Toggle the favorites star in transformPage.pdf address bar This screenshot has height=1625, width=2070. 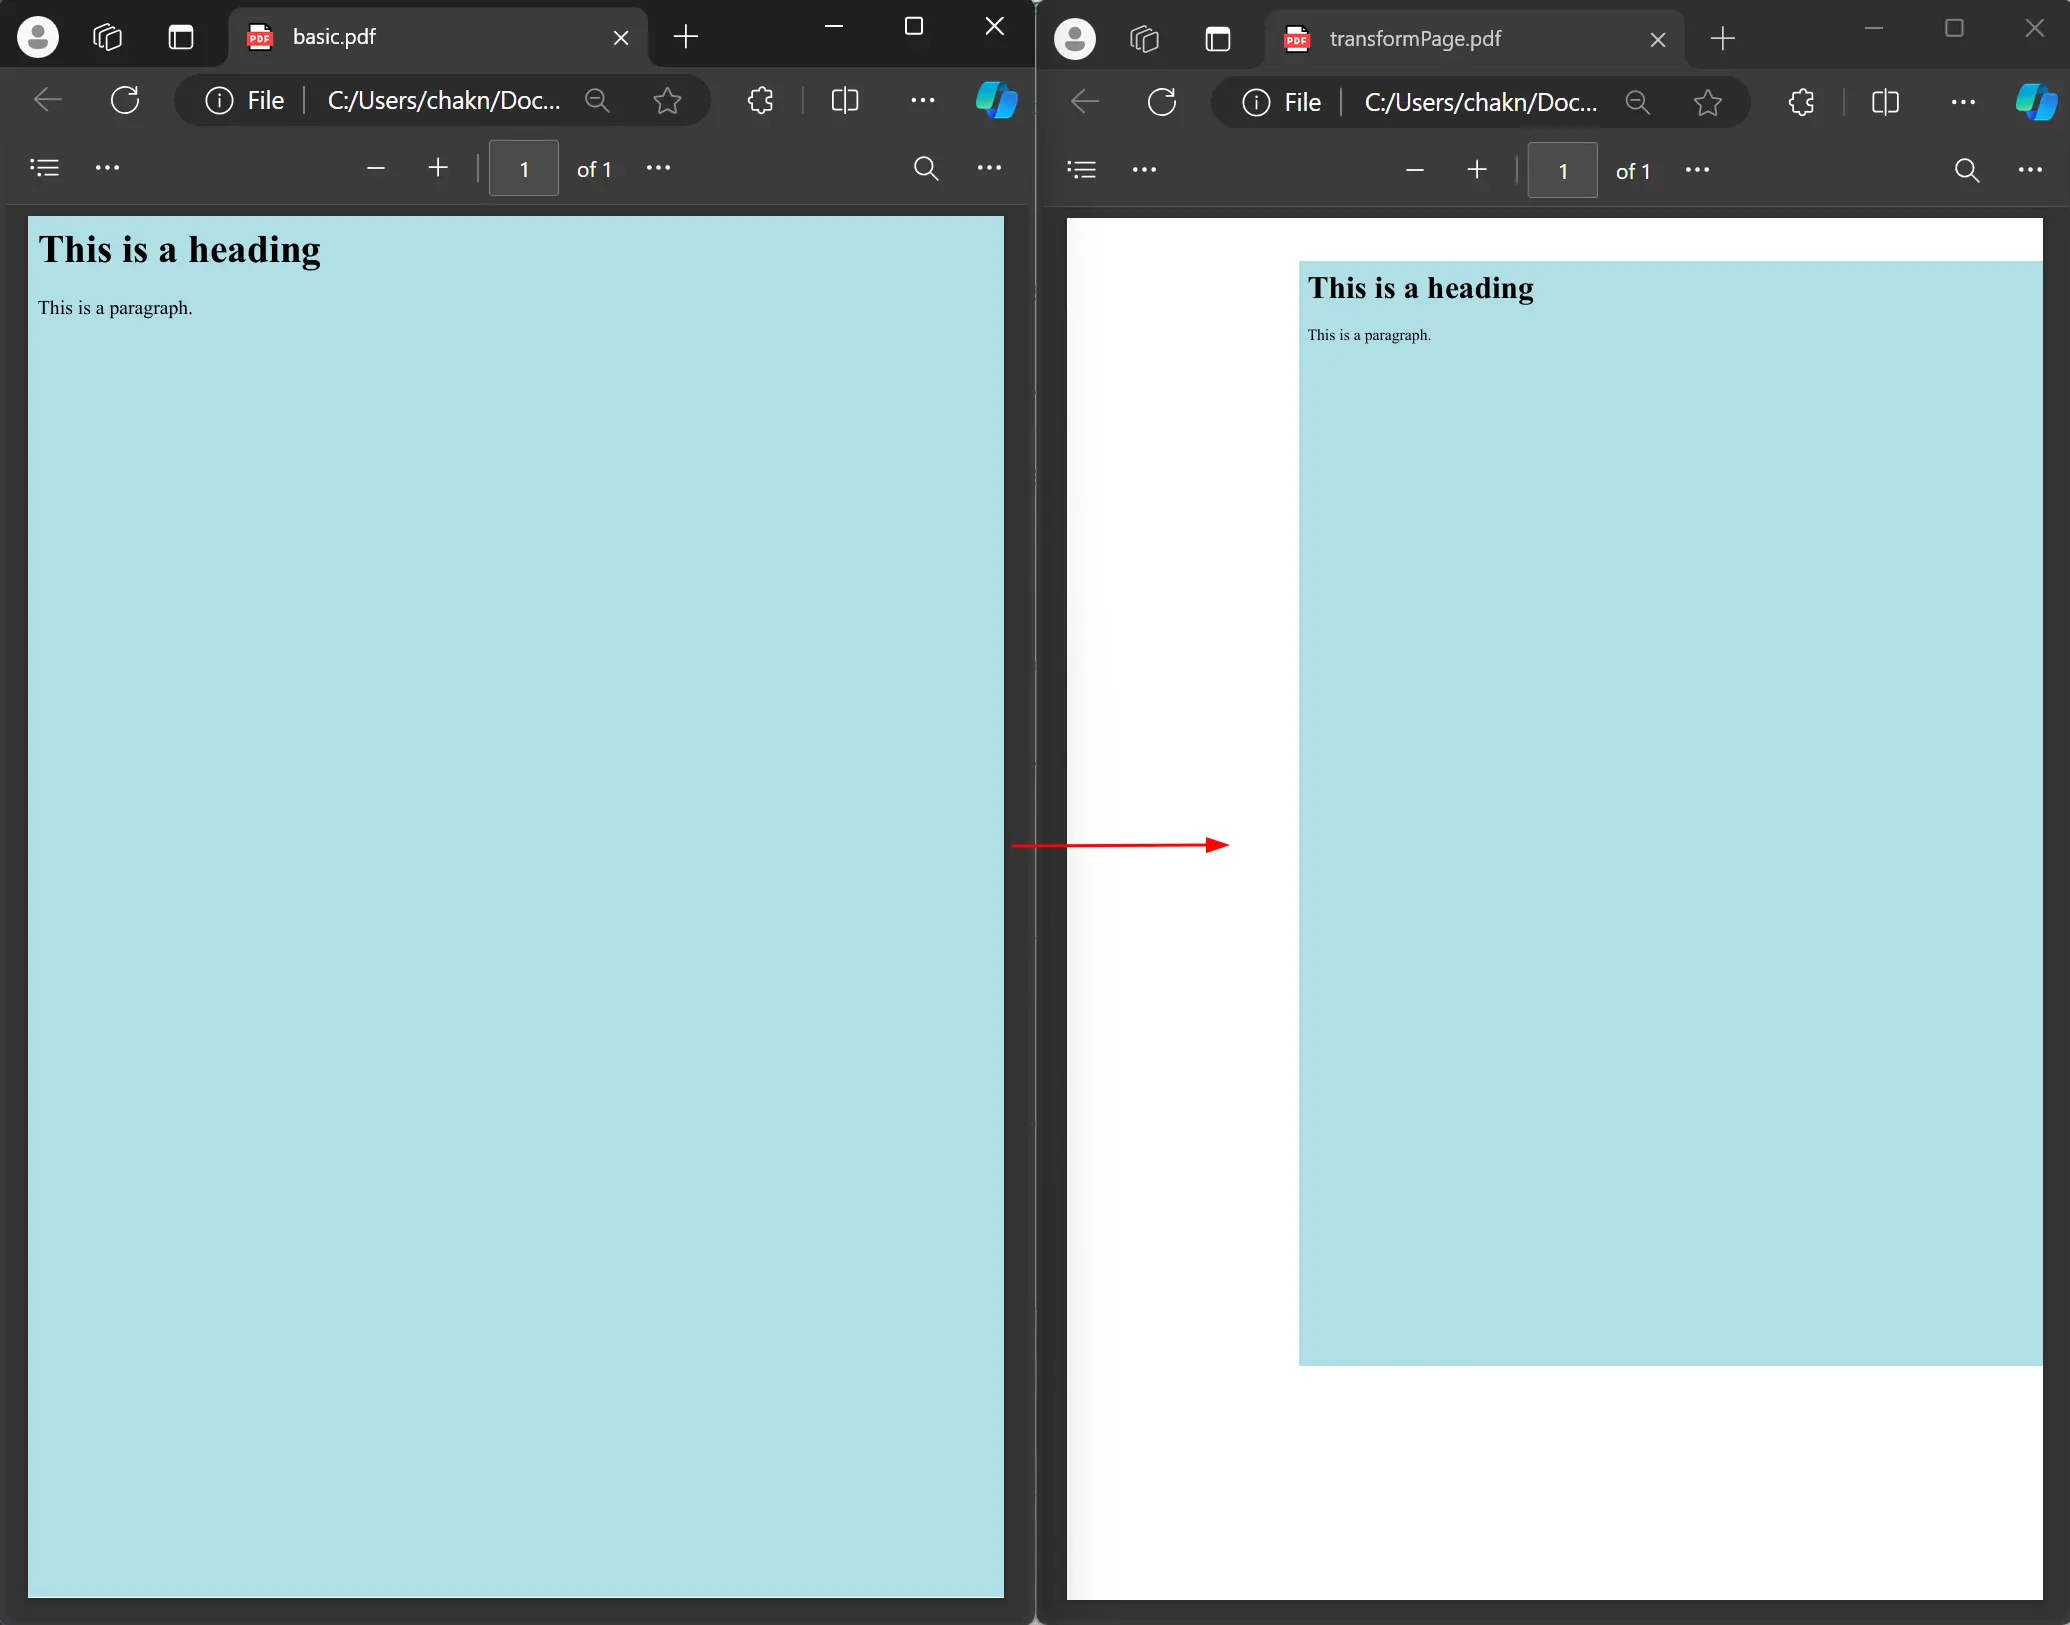(1709, 103)
